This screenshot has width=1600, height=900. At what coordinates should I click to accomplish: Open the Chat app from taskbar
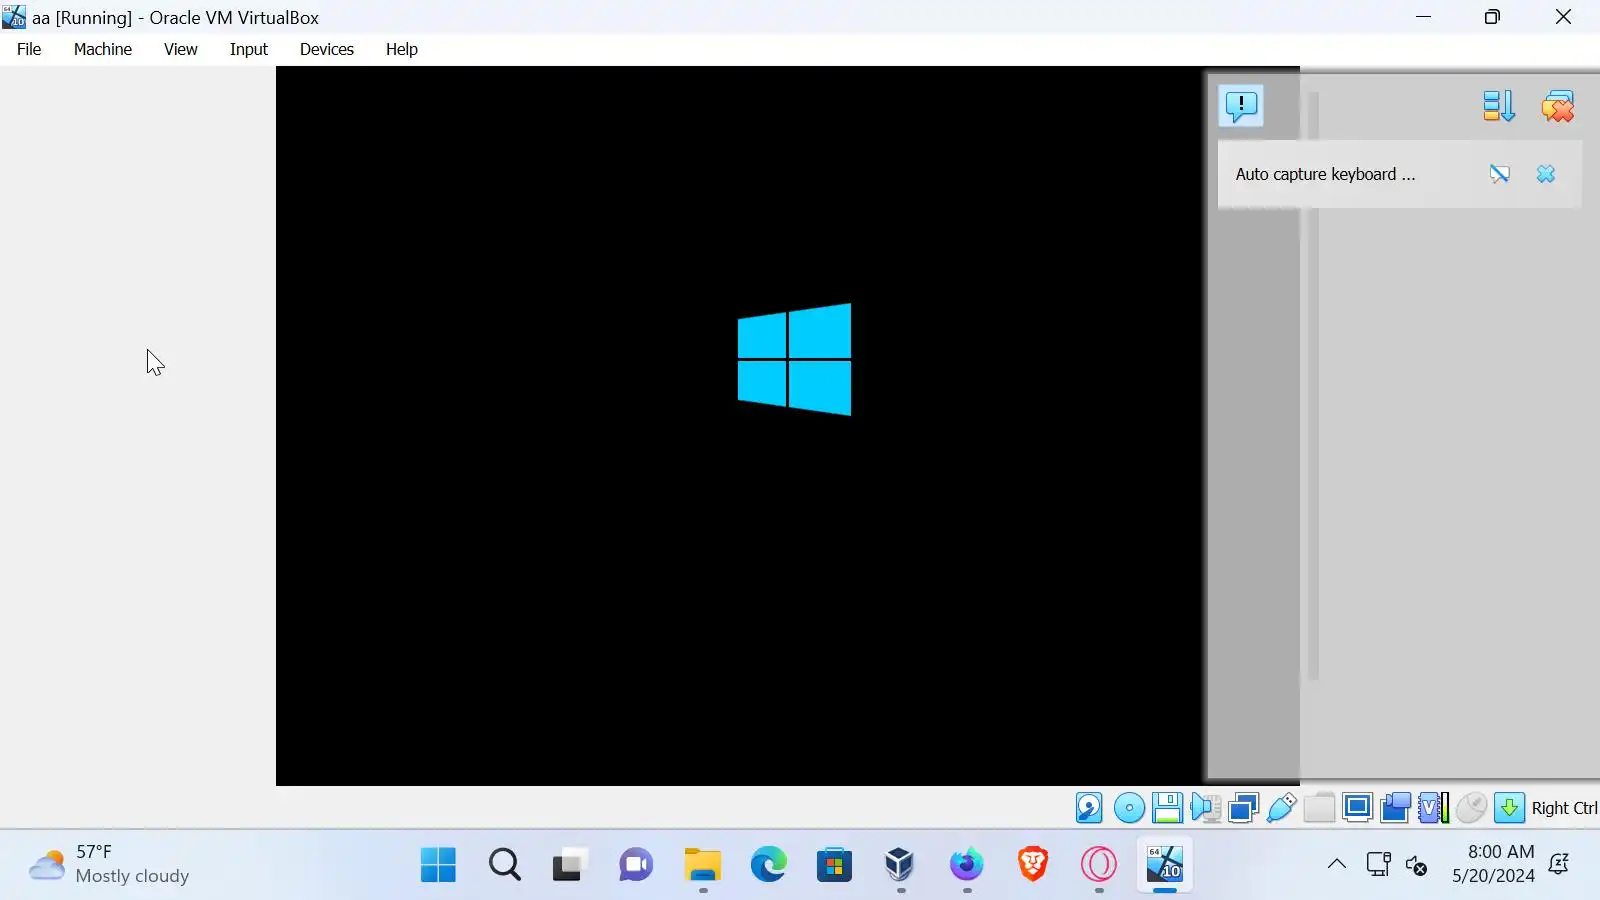(x=636, y=865)
